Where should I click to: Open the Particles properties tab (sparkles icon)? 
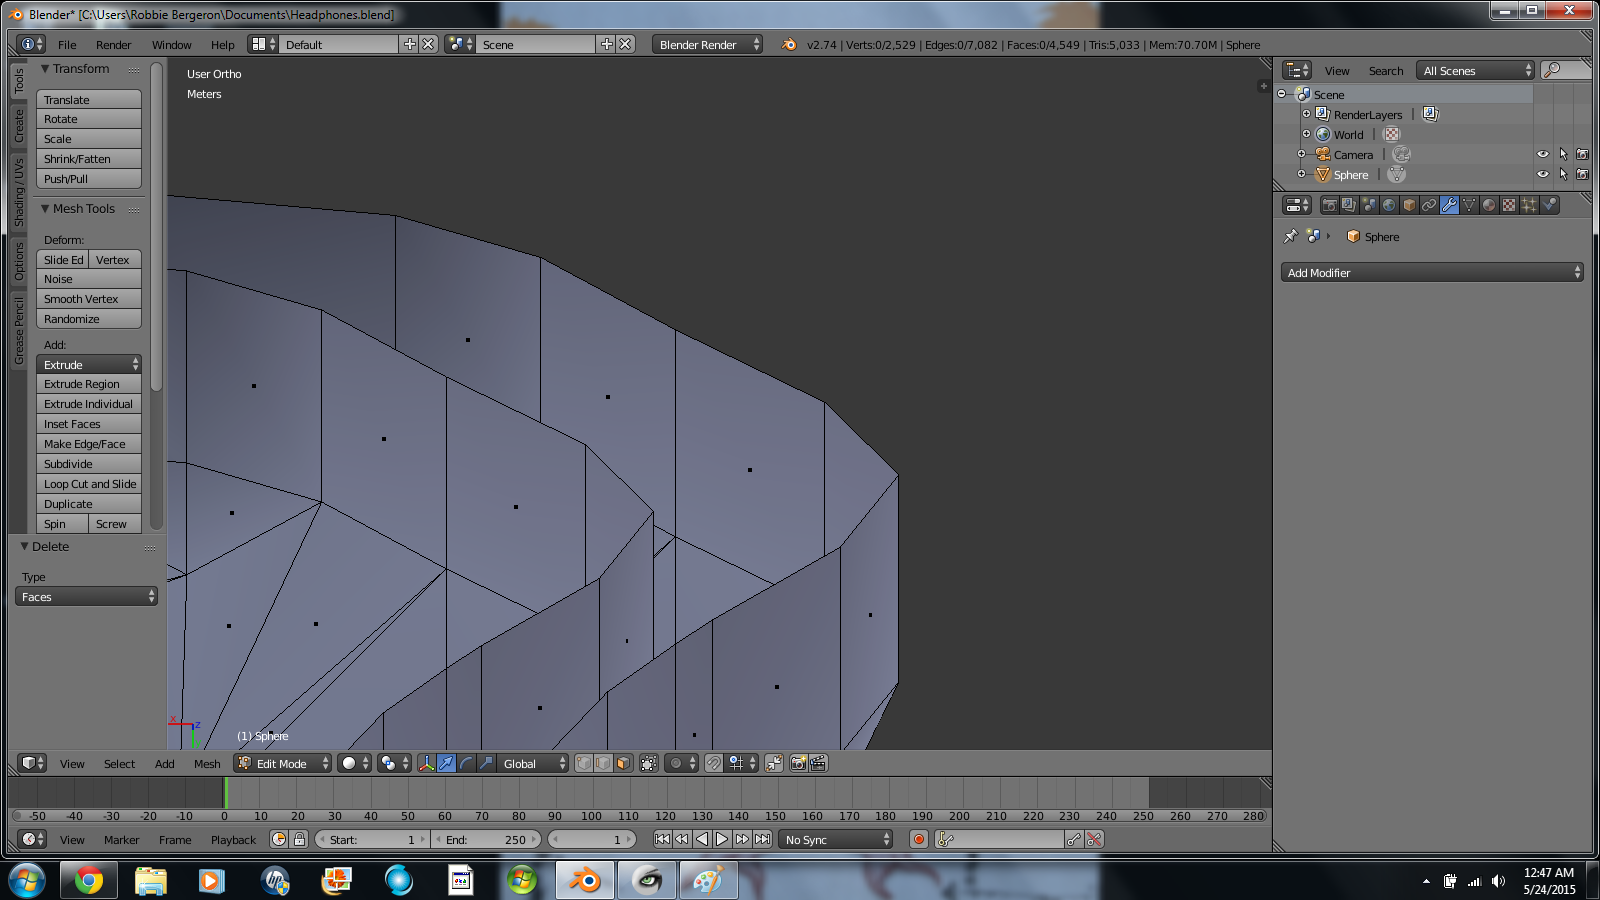click(1529, 205)
